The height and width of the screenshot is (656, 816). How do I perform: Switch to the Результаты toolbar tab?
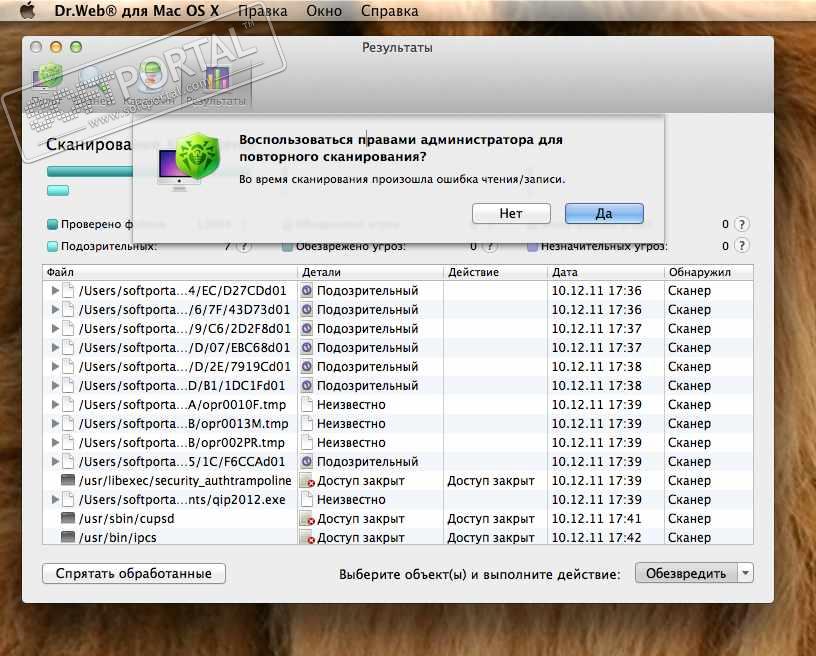pyautogui.click(x=216, y=86)
